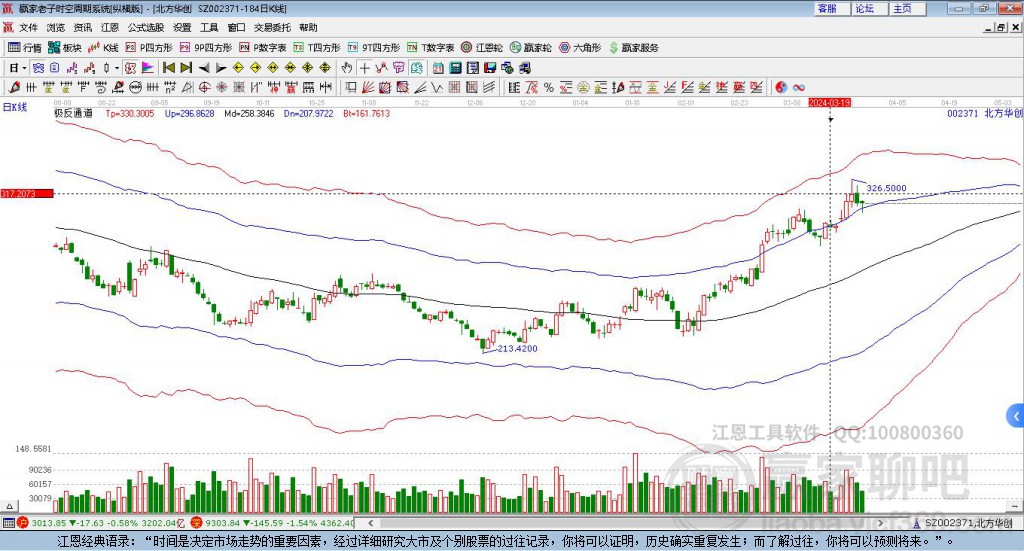Select the triangle ruler angle tool
Viewport: 1024px width, 551px height.
pyautogui.click(x=187, y=87)
